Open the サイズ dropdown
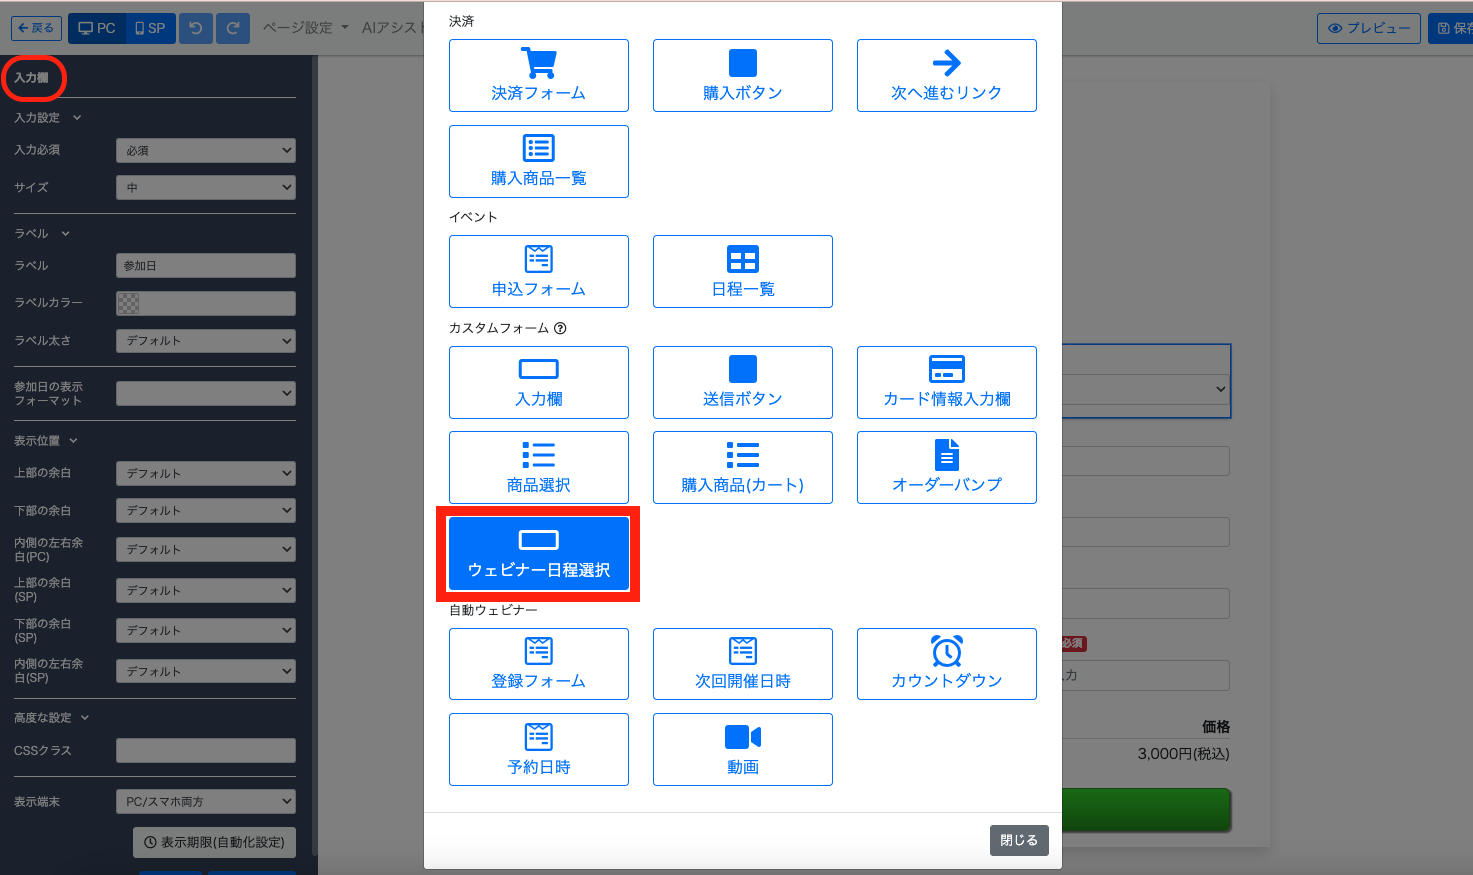The height and width of the screenshot is (875, 1473). click(x=205, y=187)
